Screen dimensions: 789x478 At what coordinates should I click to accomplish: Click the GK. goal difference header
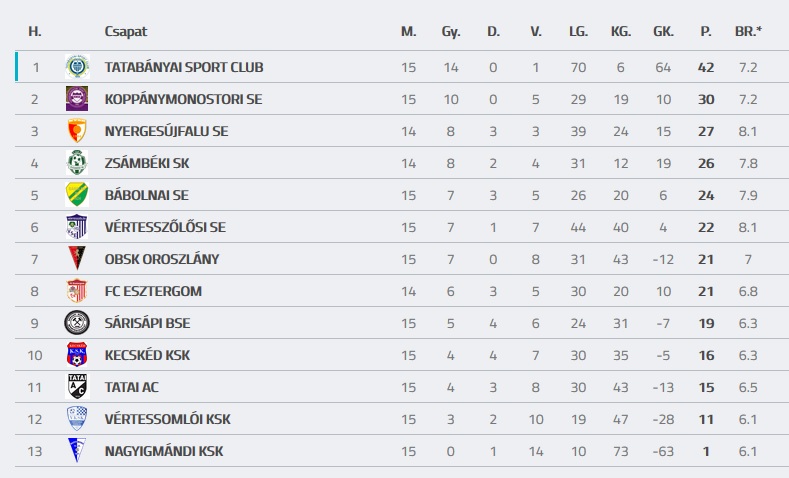pos(663,31)
